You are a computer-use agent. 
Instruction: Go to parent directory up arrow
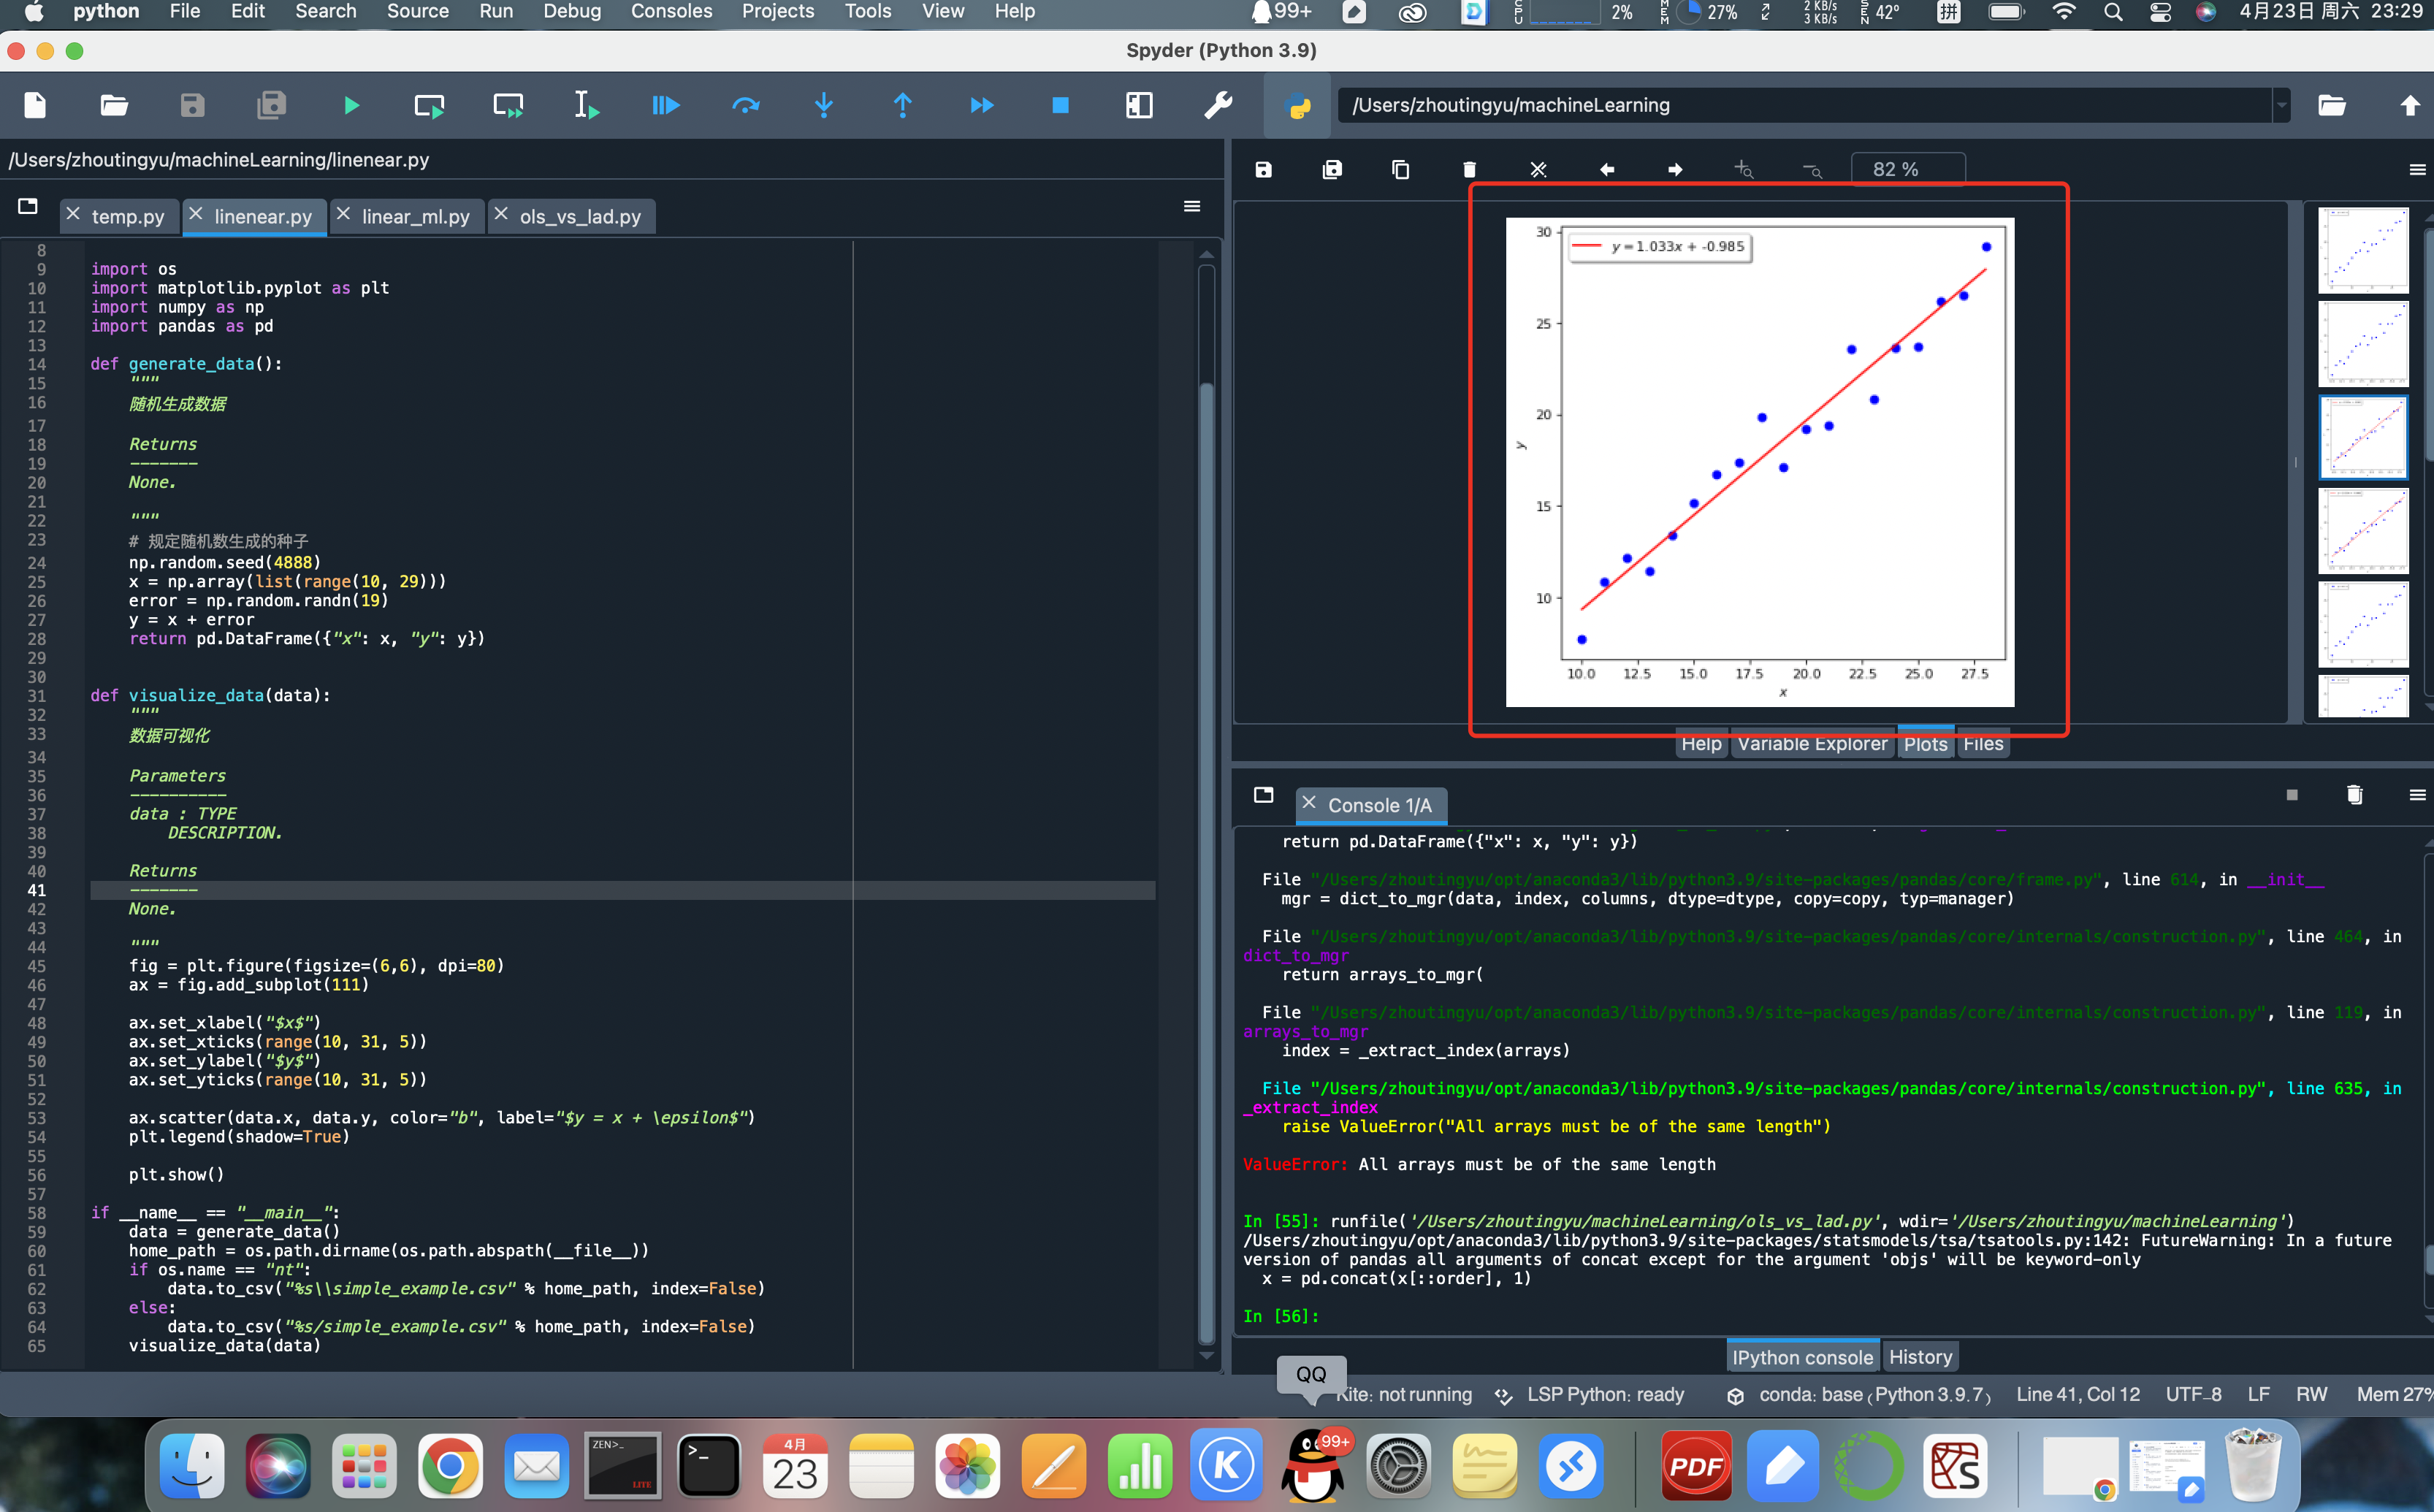[x=2410, y=105]
